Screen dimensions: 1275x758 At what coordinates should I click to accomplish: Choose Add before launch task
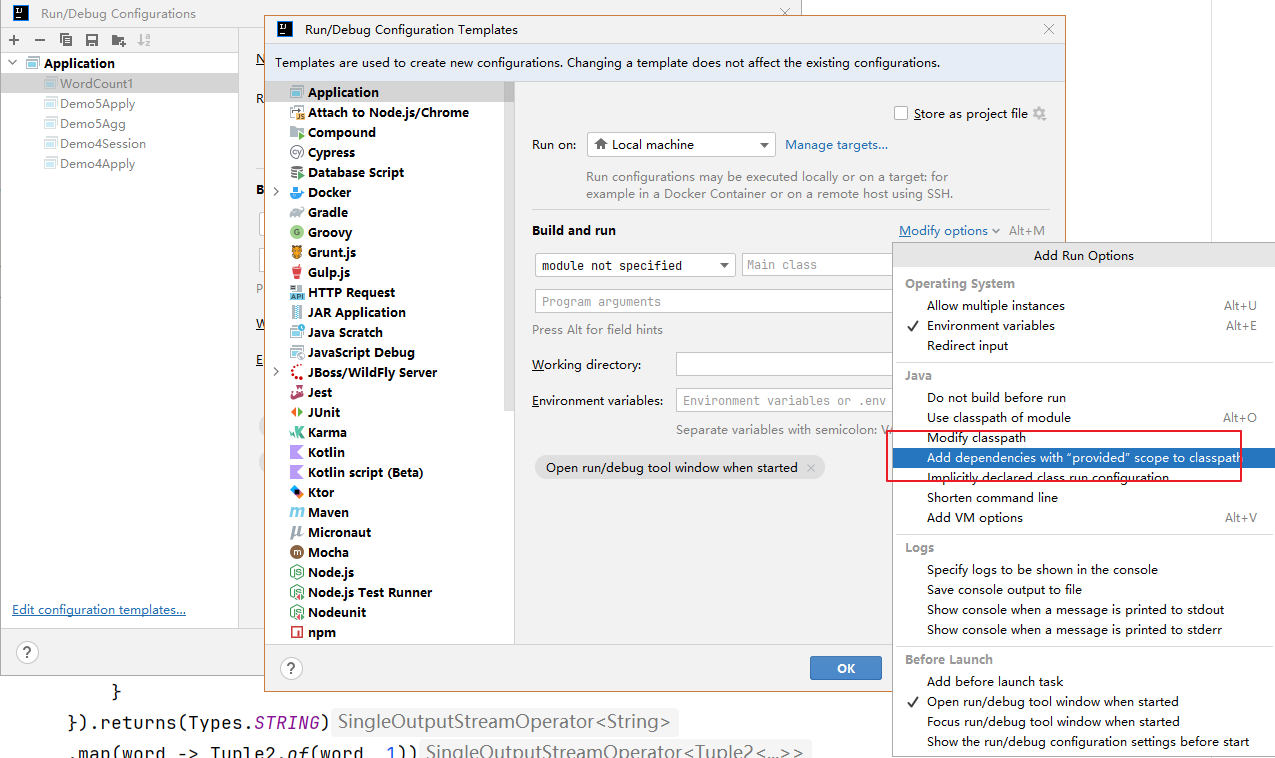1083,682
